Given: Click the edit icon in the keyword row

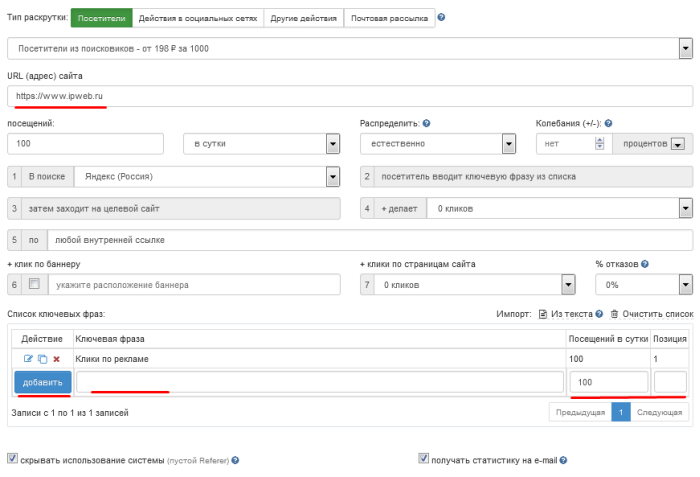Looking at the screenshot, I should [x=28, y=386].
